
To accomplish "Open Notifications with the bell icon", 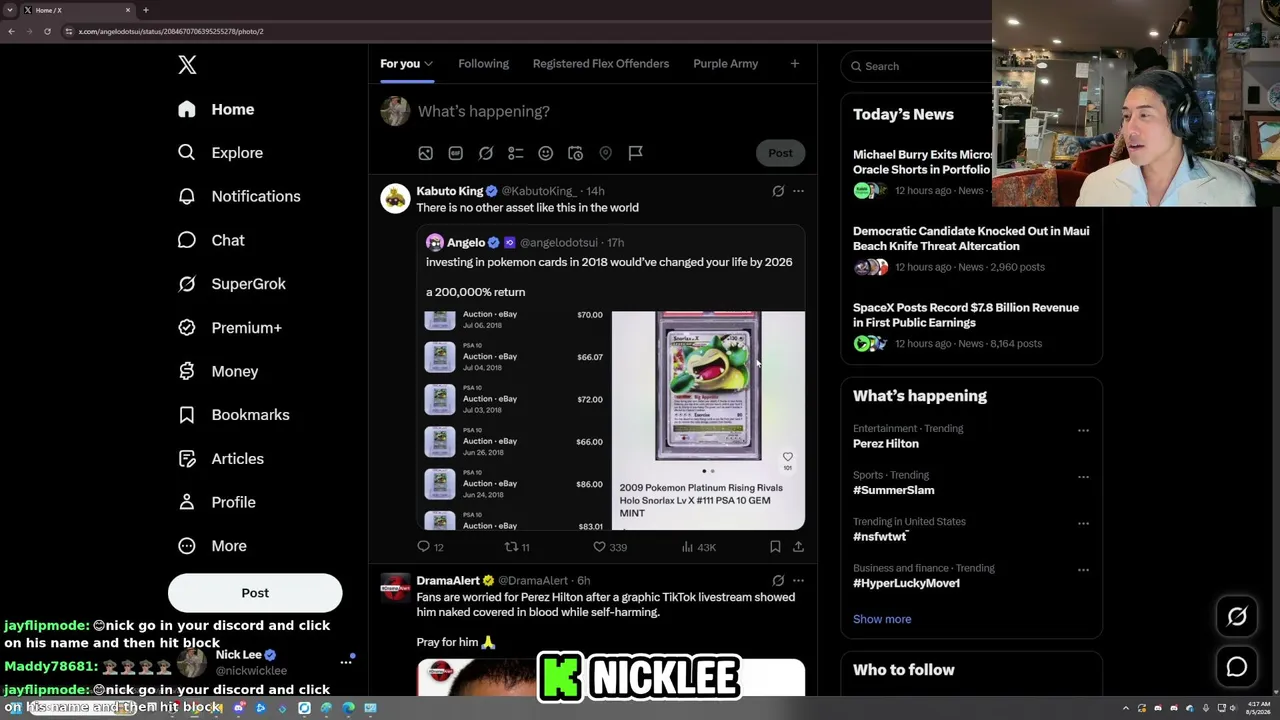I will coord(187,196).
